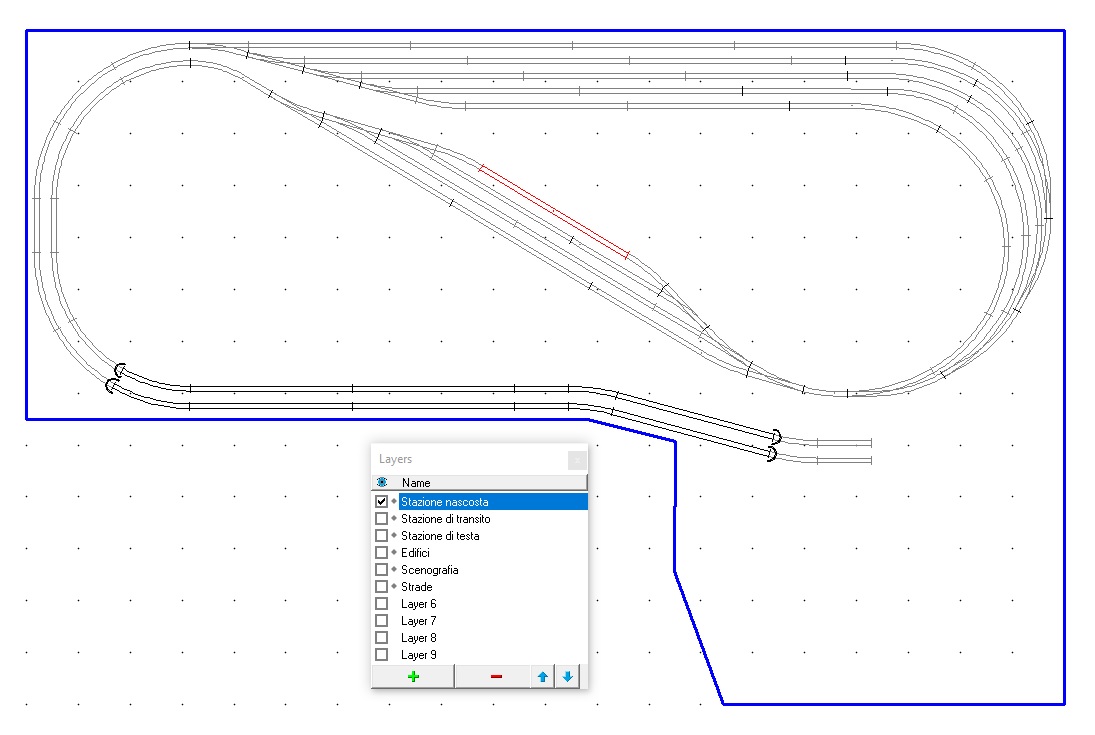Move selected layer up with blue arrow

[543, 676]
